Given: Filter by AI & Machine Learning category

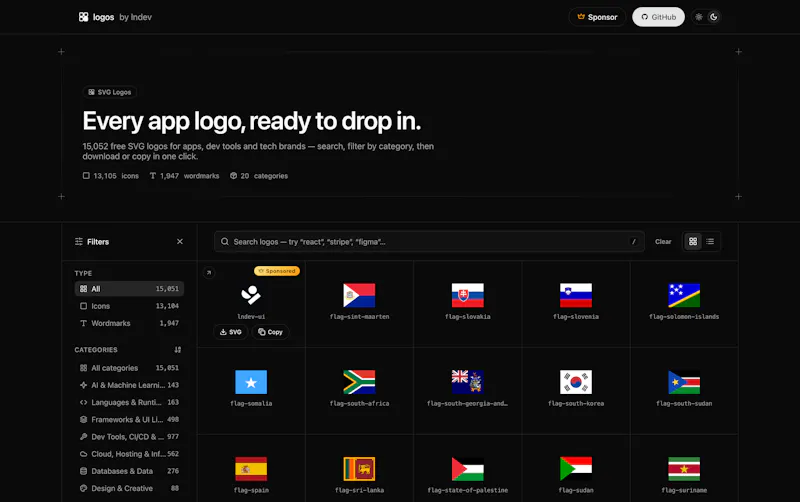Looking at the screenshot, I should point(129,385).
